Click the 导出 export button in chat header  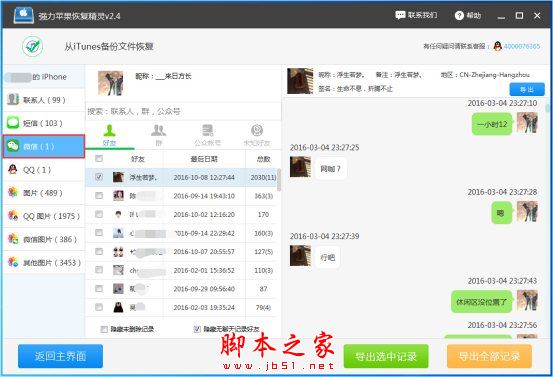click(x=527, y=89)
